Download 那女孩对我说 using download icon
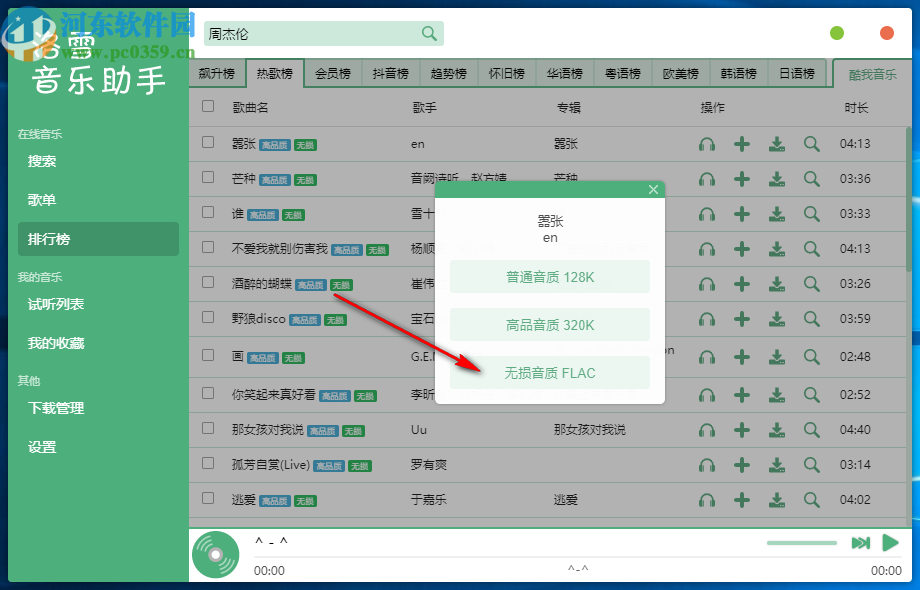 pos(777,430)
